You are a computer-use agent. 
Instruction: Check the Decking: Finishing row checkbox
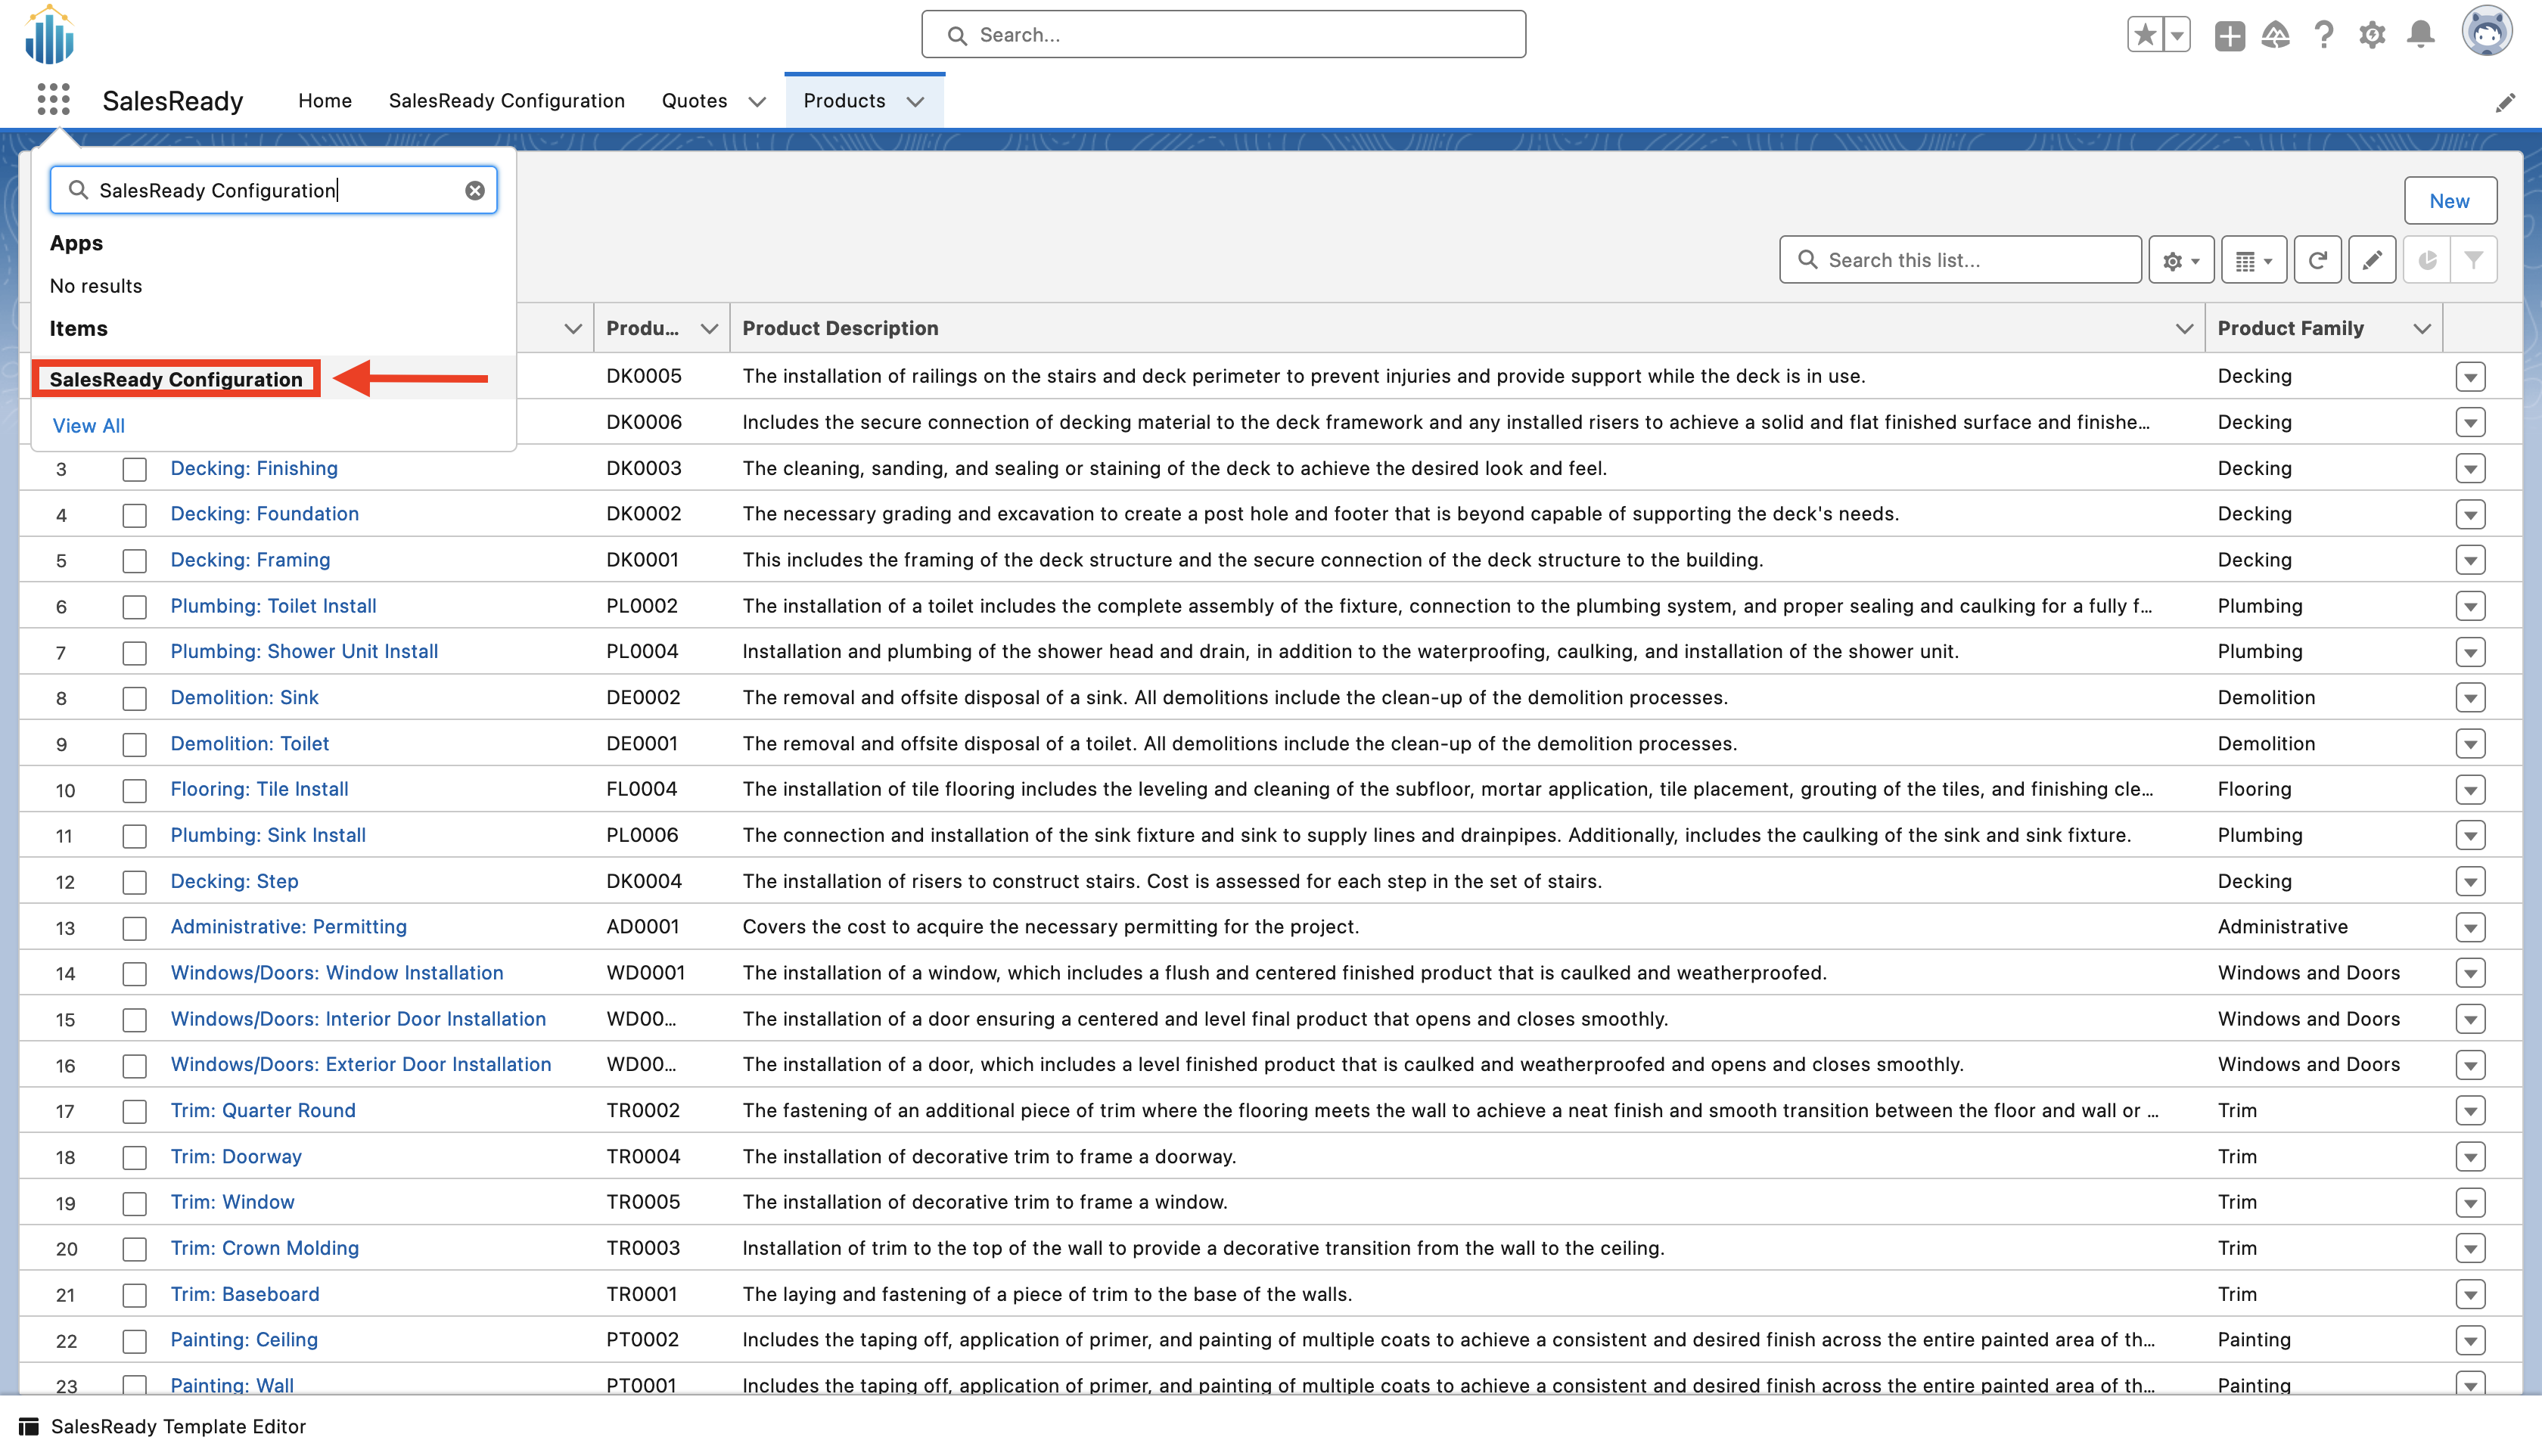coord(134,469)
